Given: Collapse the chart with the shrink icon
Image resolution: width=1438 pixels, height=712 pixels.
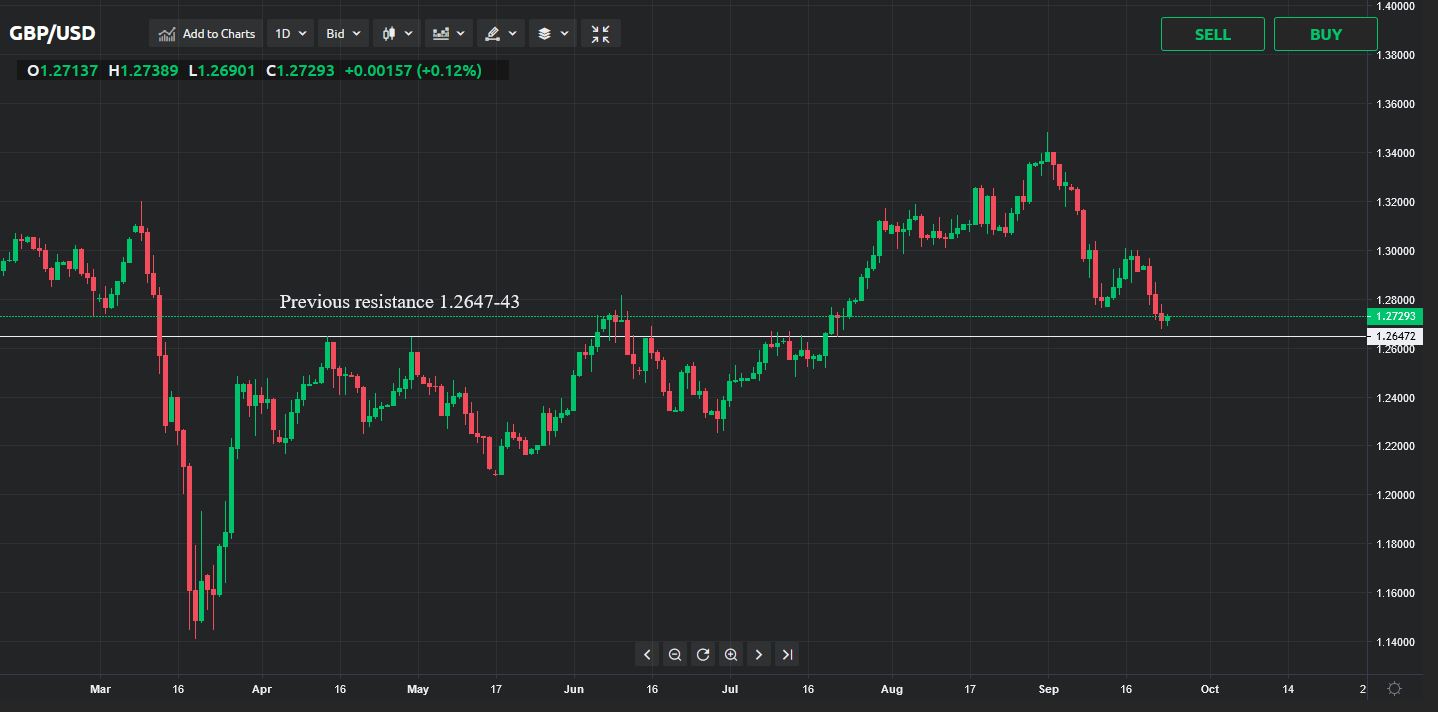Looking at the screenshot, I should 600,33.
